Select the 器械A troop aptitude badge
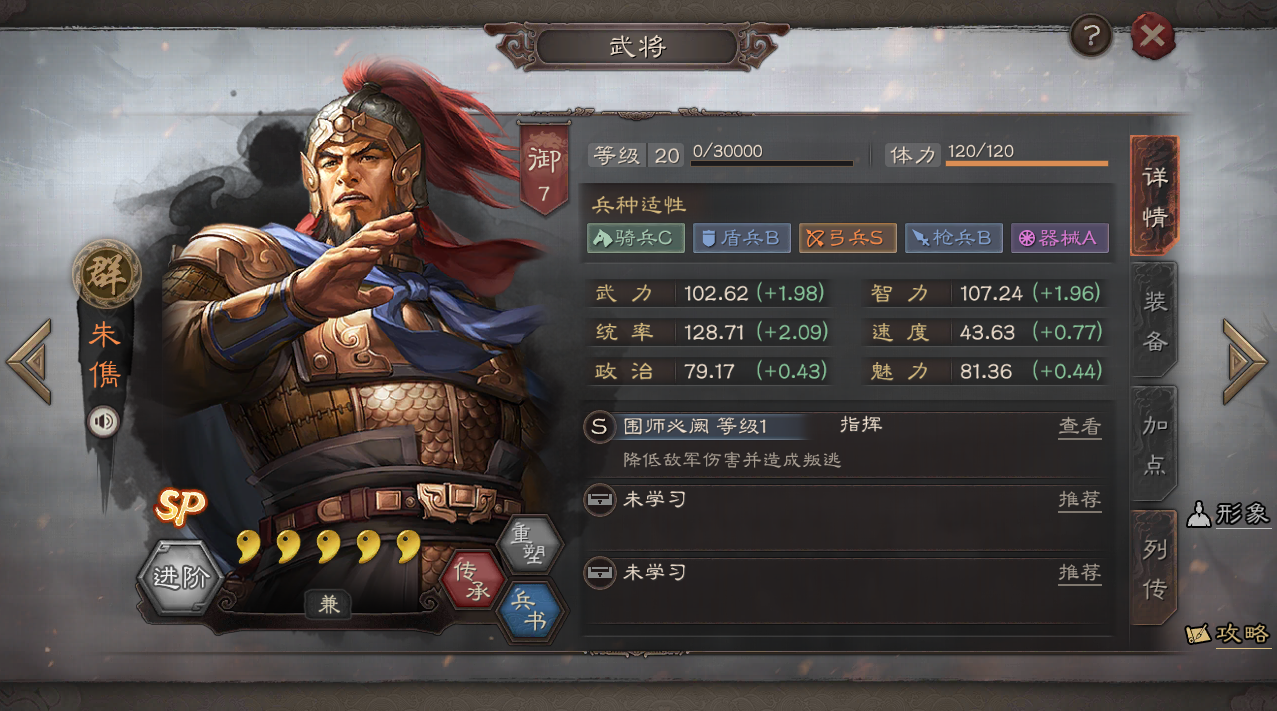The height and width of the screenshot is (711, 1277). [1059, 238]
